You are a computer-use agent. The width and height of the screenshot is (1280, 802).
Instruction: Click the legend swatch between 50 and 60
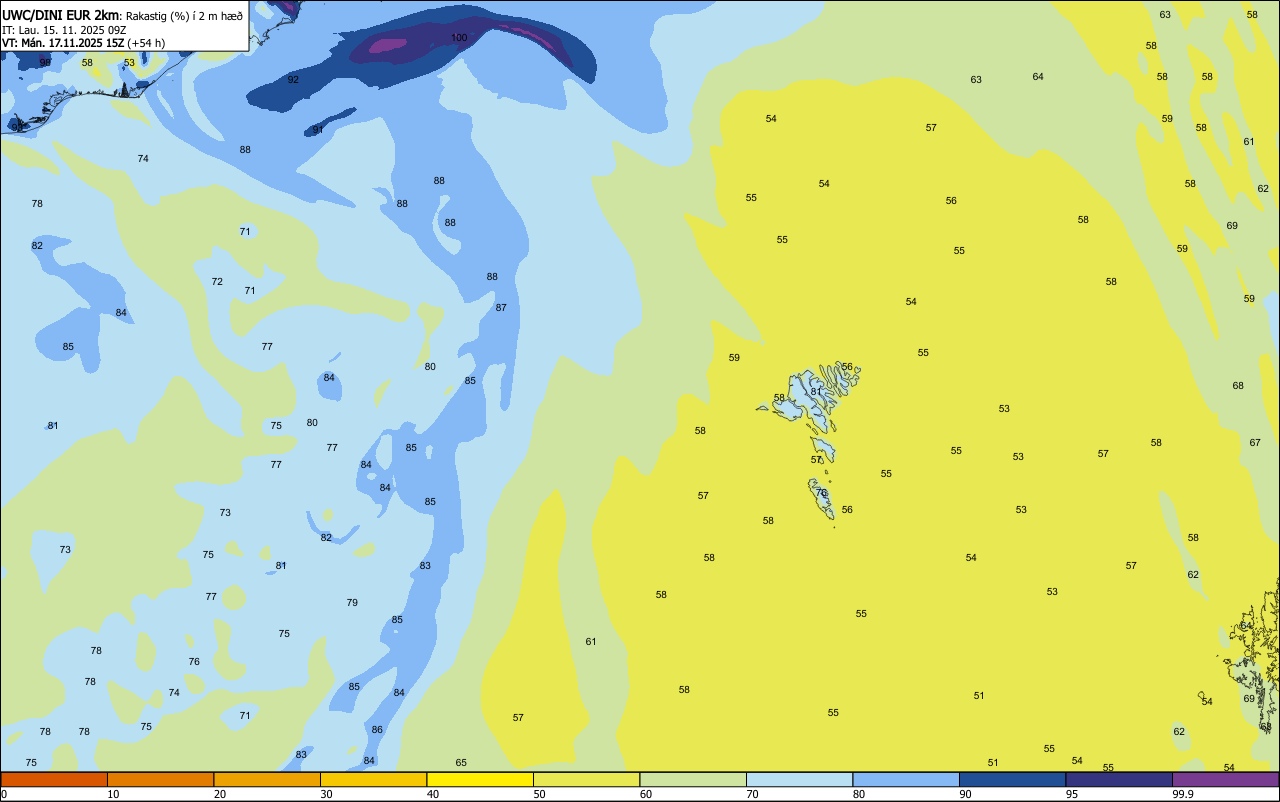click(586, 779)
